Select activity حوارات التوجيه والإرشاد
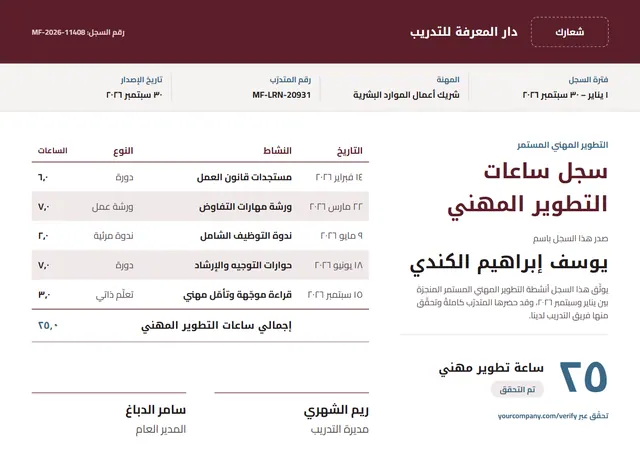This screenshot has width=640, height=453. tap(243, 265)
